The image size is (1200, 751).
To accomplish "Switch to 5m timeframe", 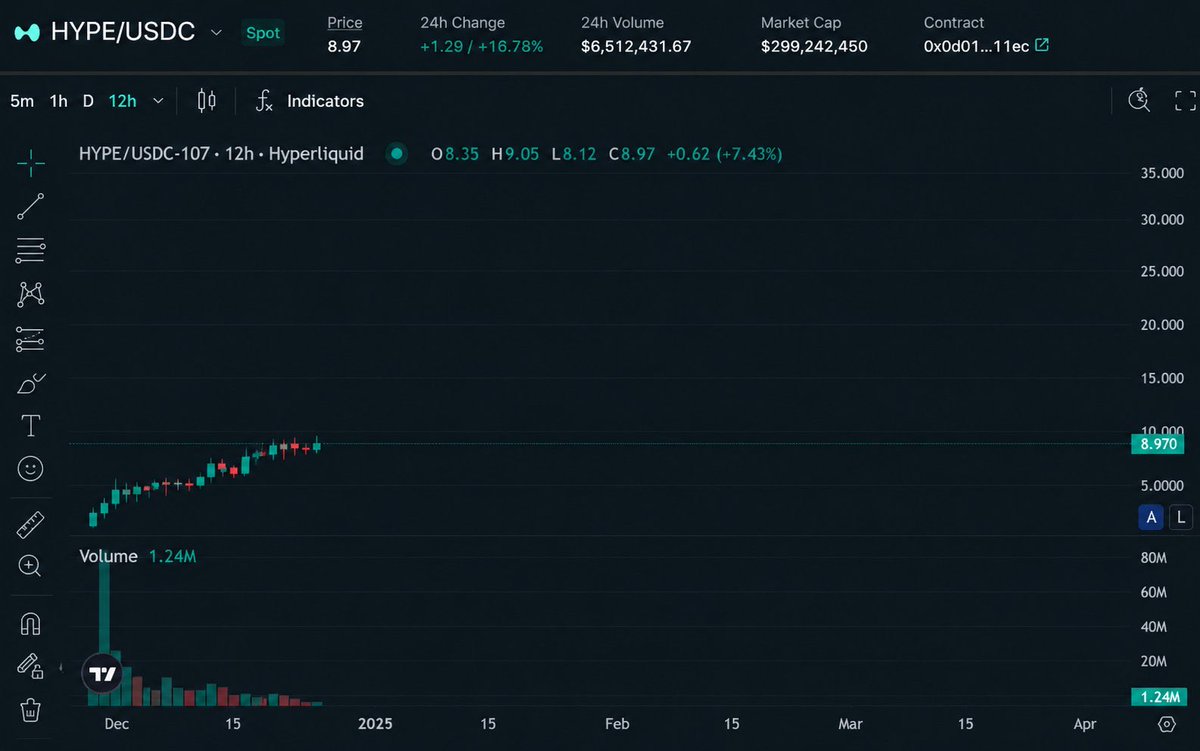I will (22, 101).
